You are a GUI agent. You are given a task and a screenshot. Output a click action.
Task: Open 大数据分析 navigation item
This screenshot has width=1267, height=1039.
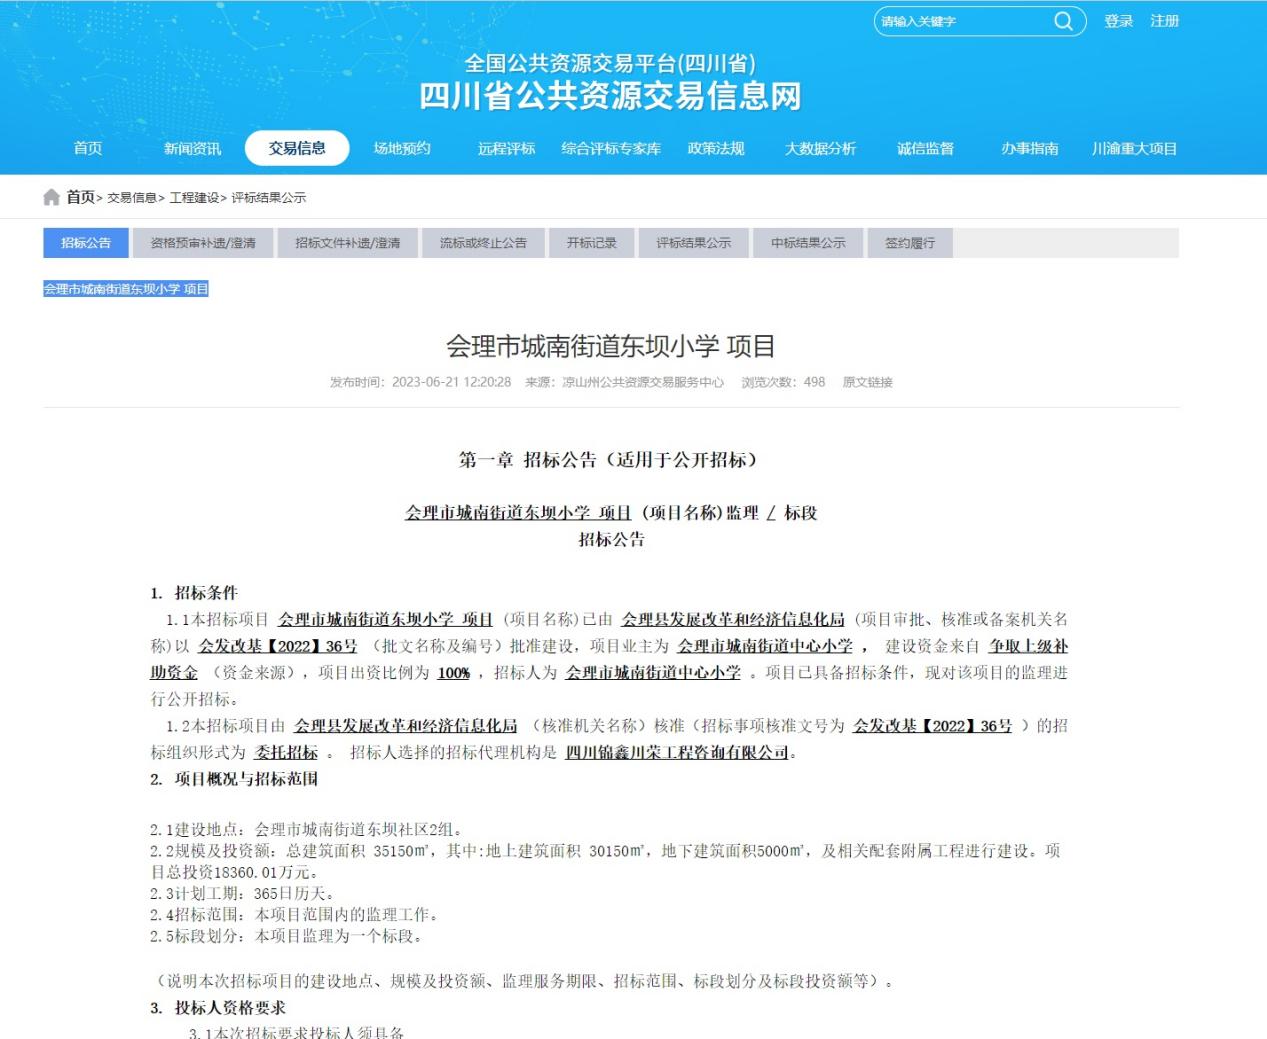(x=820, y=148)
